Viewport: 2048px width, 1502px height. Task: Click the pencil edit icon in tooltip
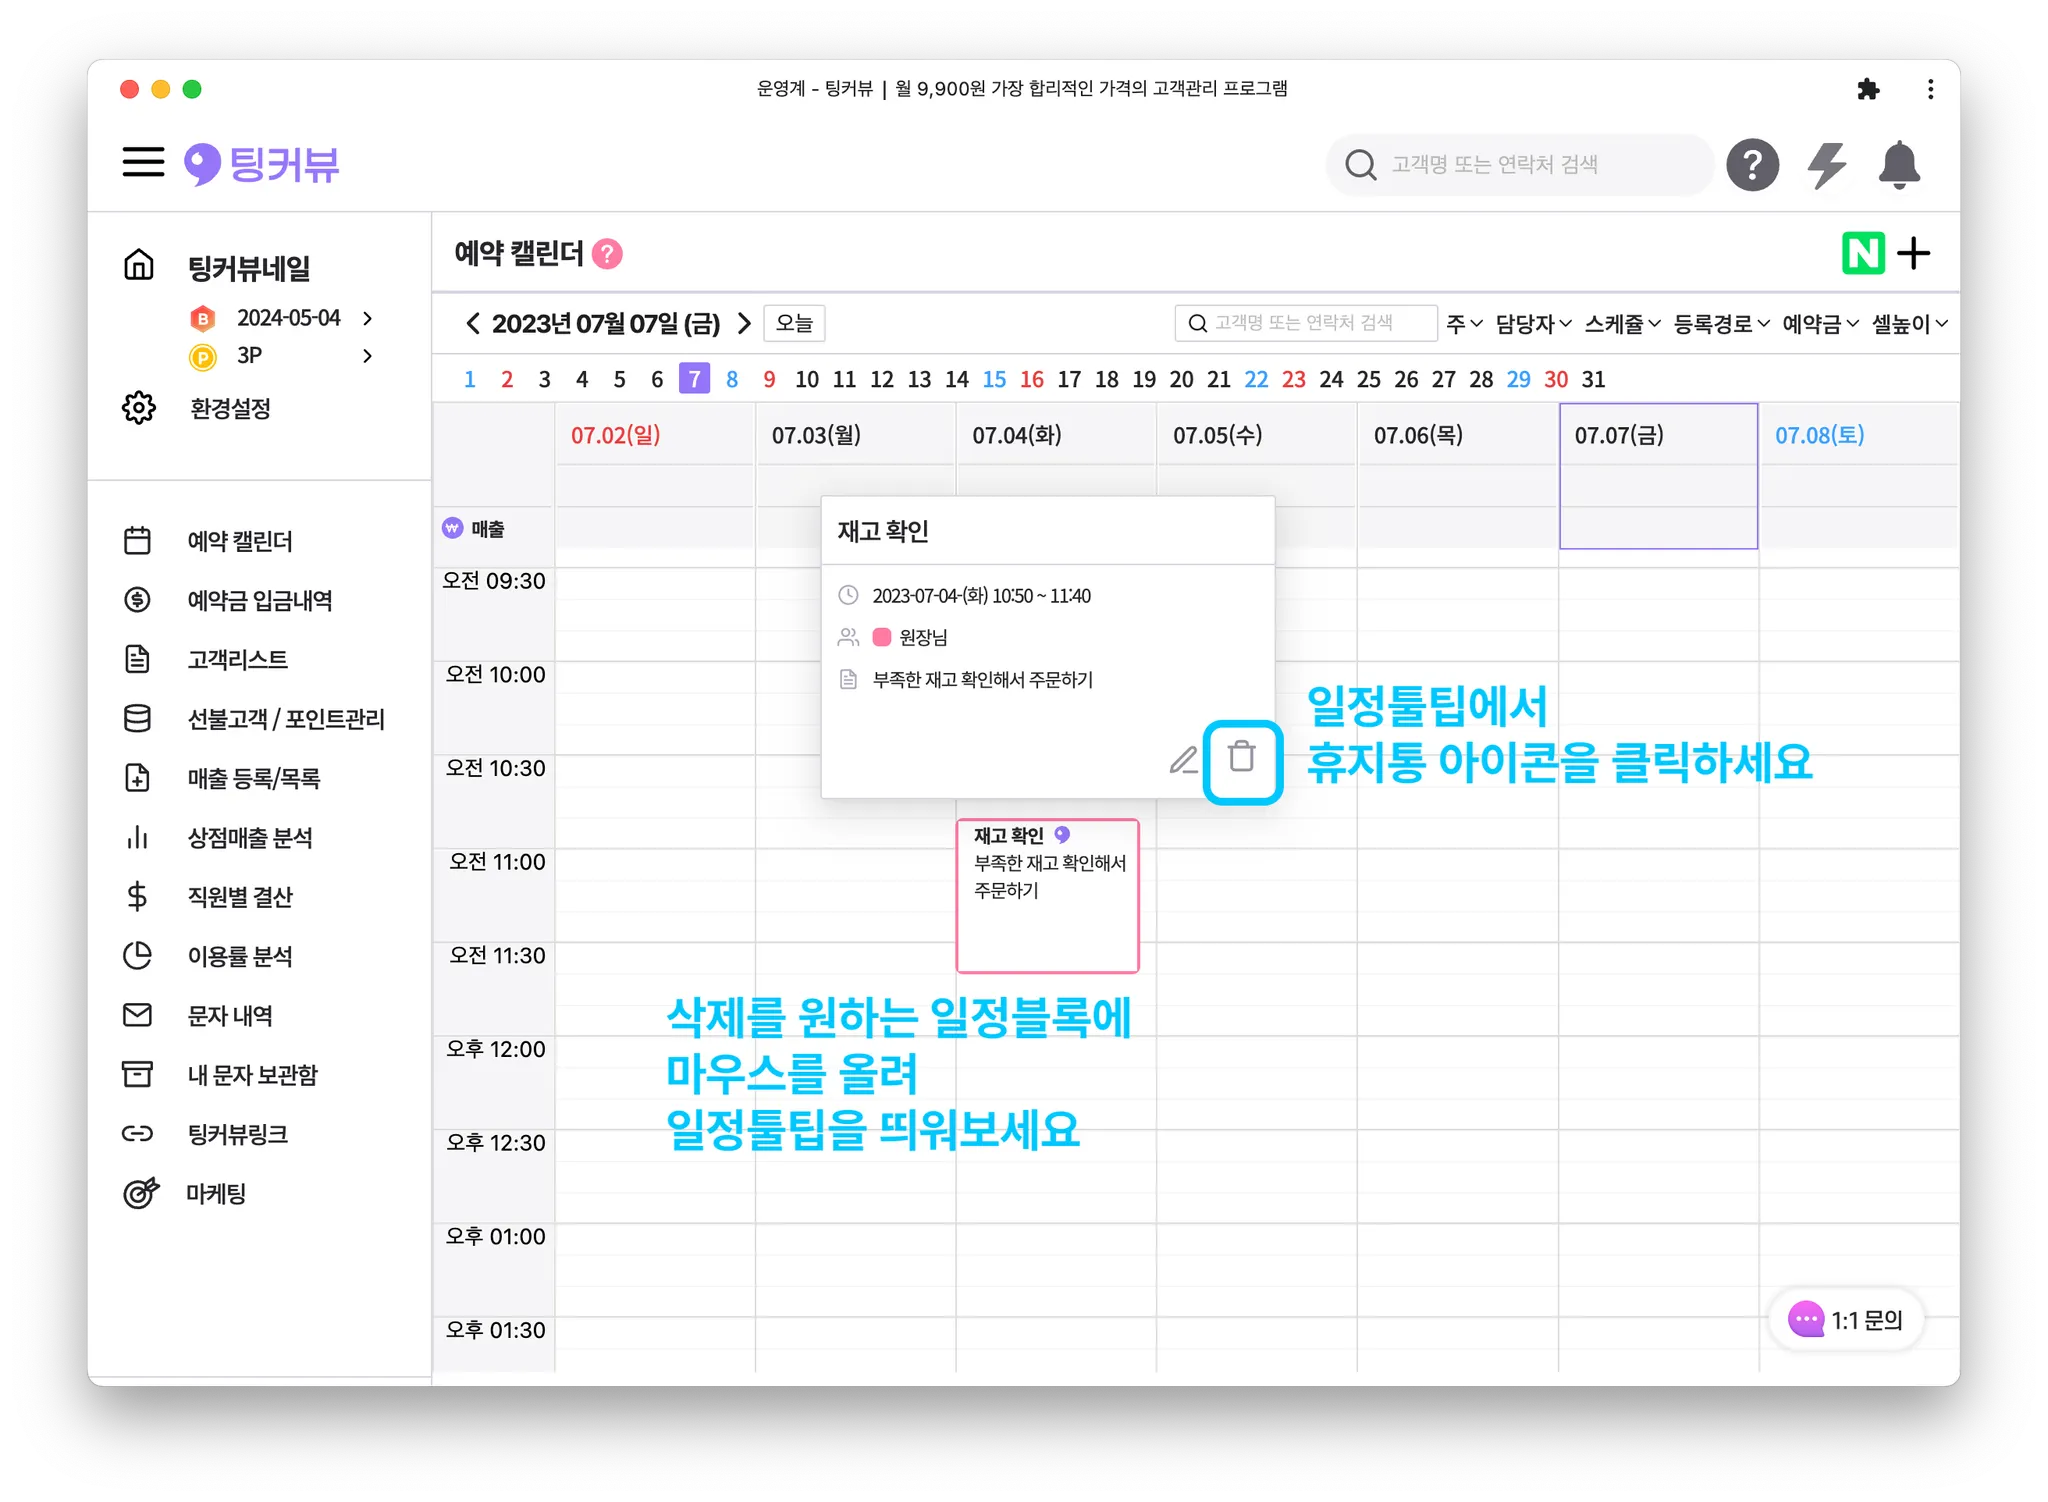point(1183,760)
